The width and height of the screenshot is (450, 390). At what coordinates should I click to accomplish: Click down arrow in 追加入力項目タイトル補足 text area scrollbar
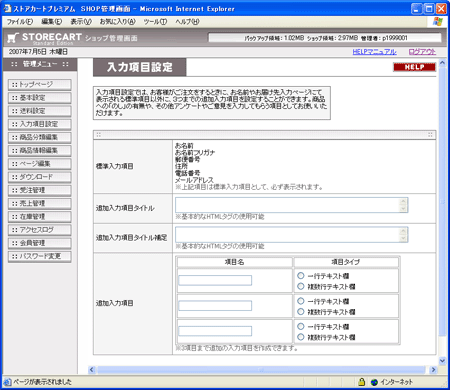coord(403,238)
